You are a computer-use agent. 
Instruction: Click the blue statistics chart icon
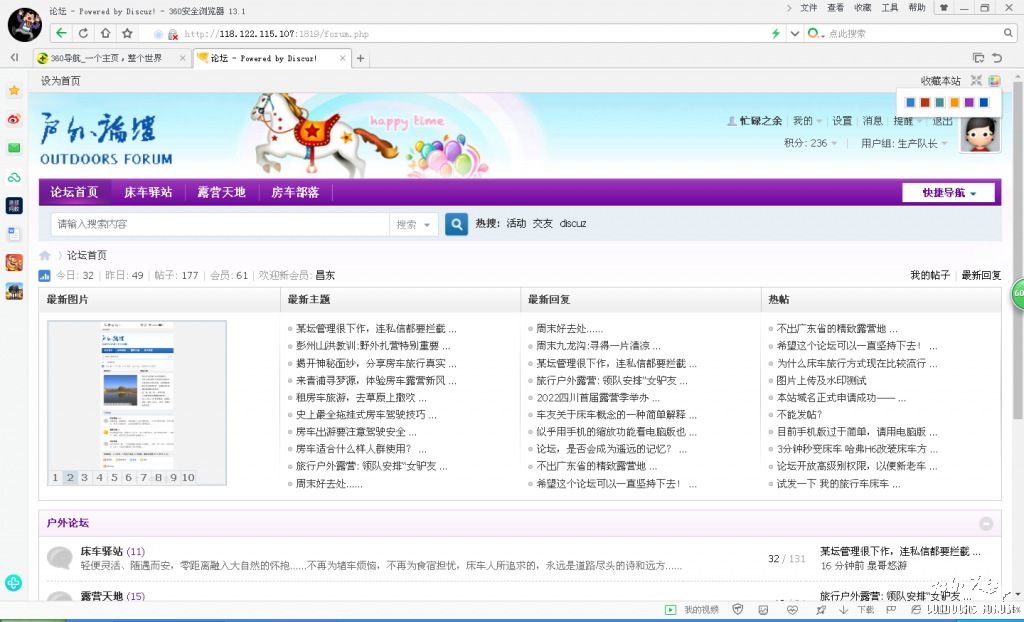coord(44,276)
